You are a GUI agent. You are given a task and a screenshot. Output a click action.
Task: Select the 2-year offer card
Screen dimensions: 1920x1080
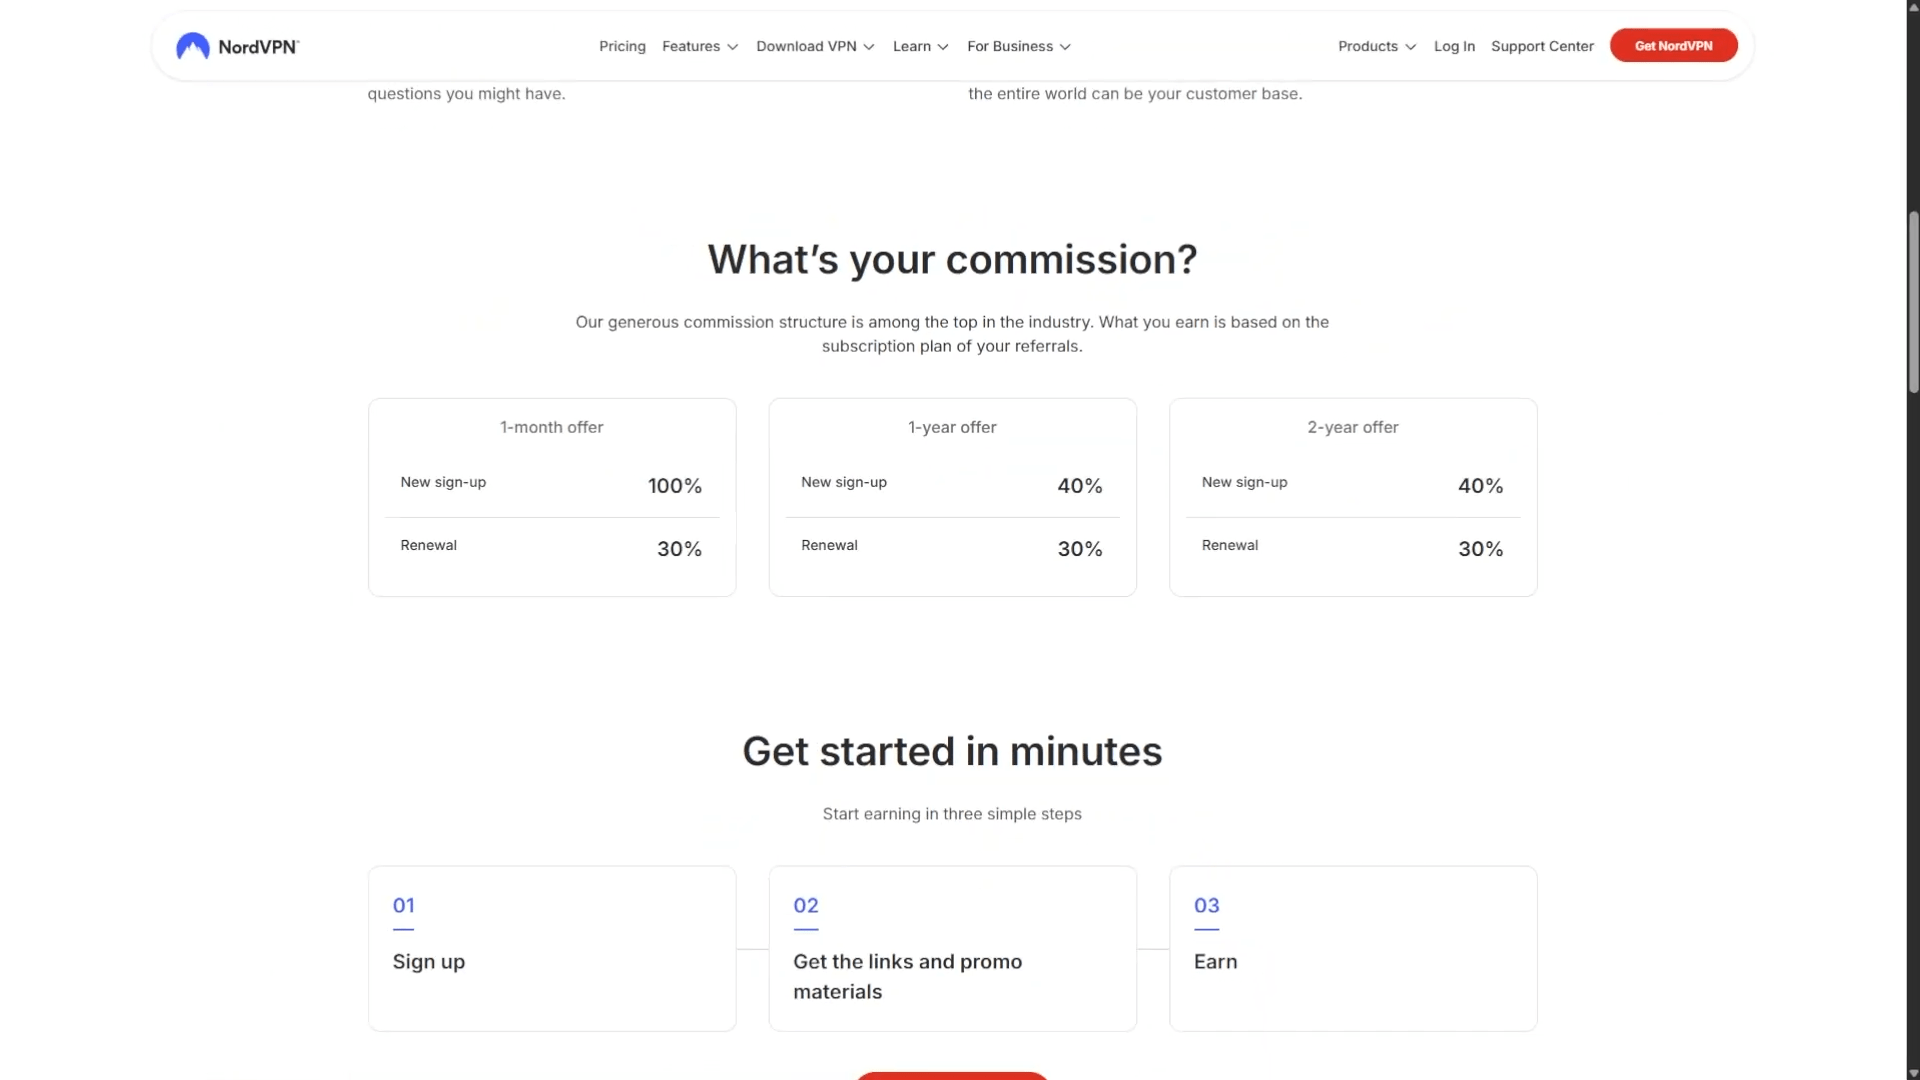[1353, 497]
